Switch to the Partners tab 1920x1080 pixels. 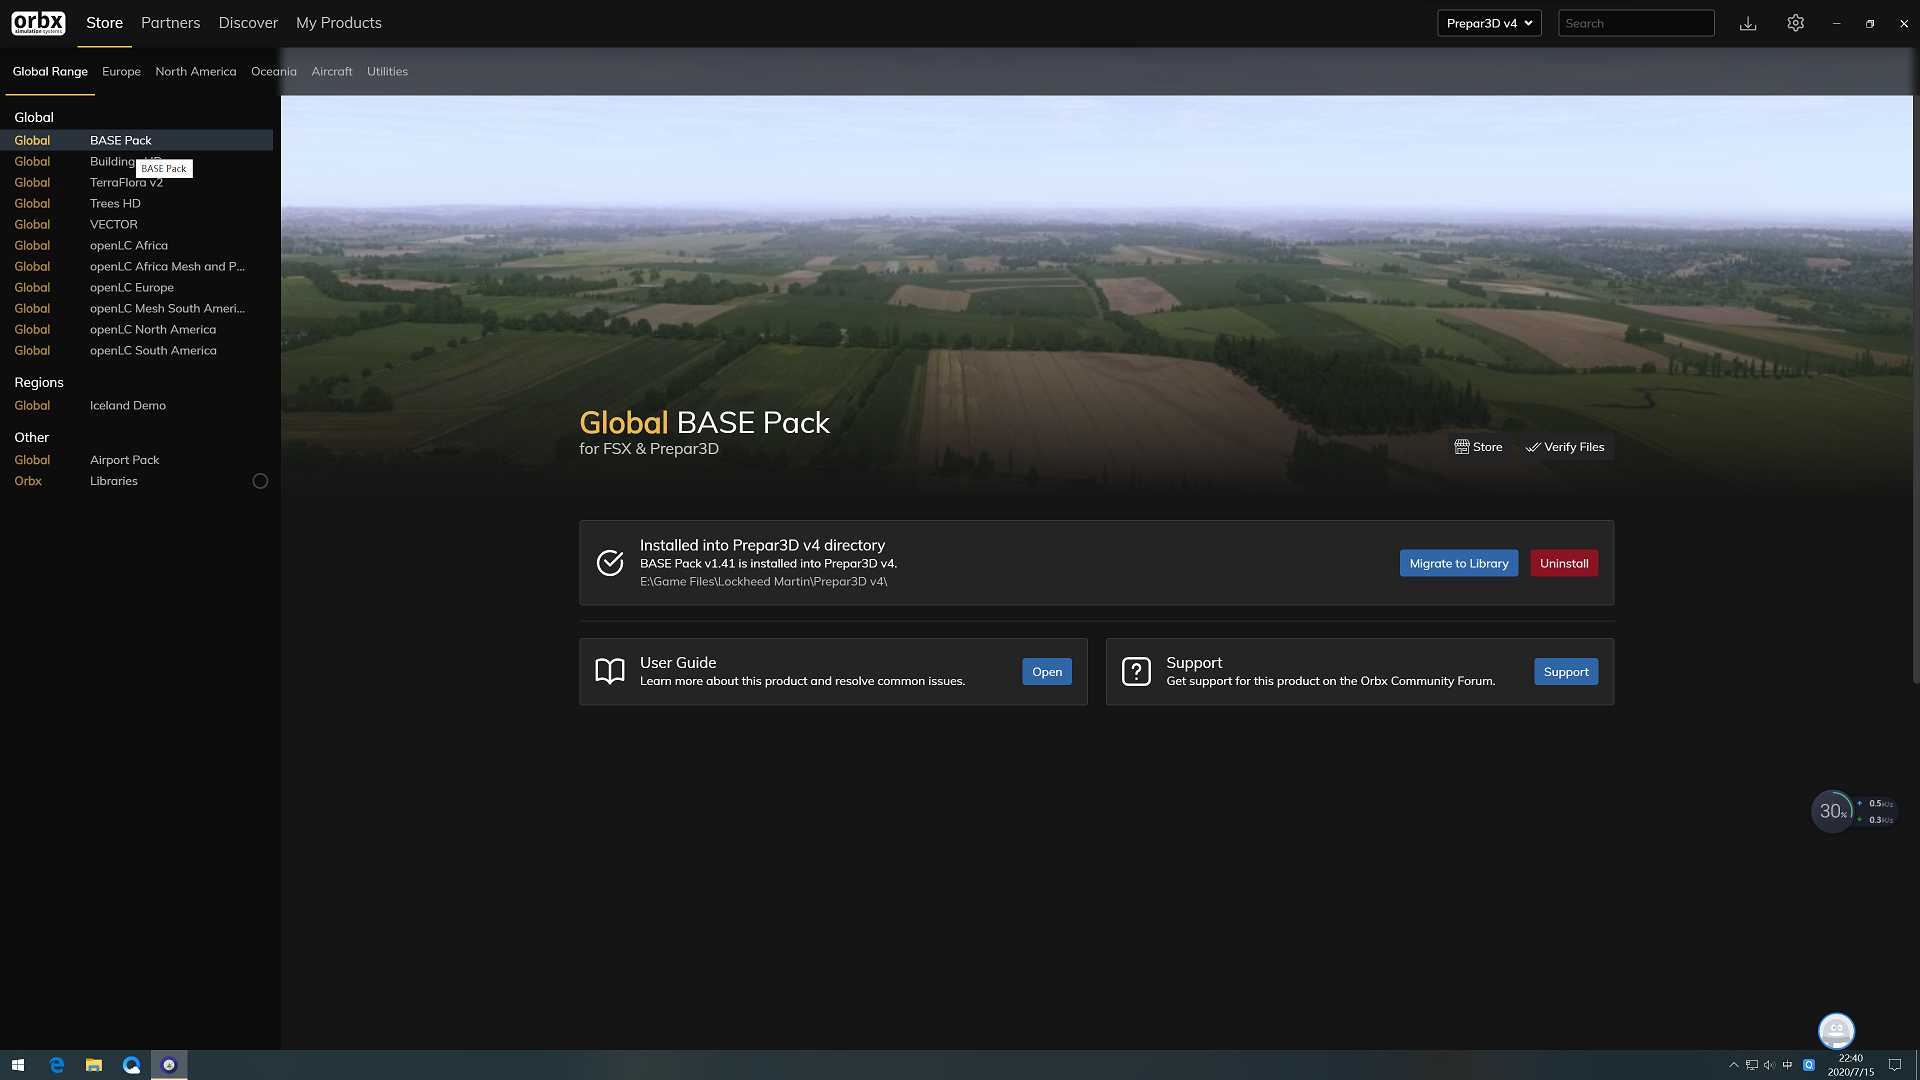170,23
